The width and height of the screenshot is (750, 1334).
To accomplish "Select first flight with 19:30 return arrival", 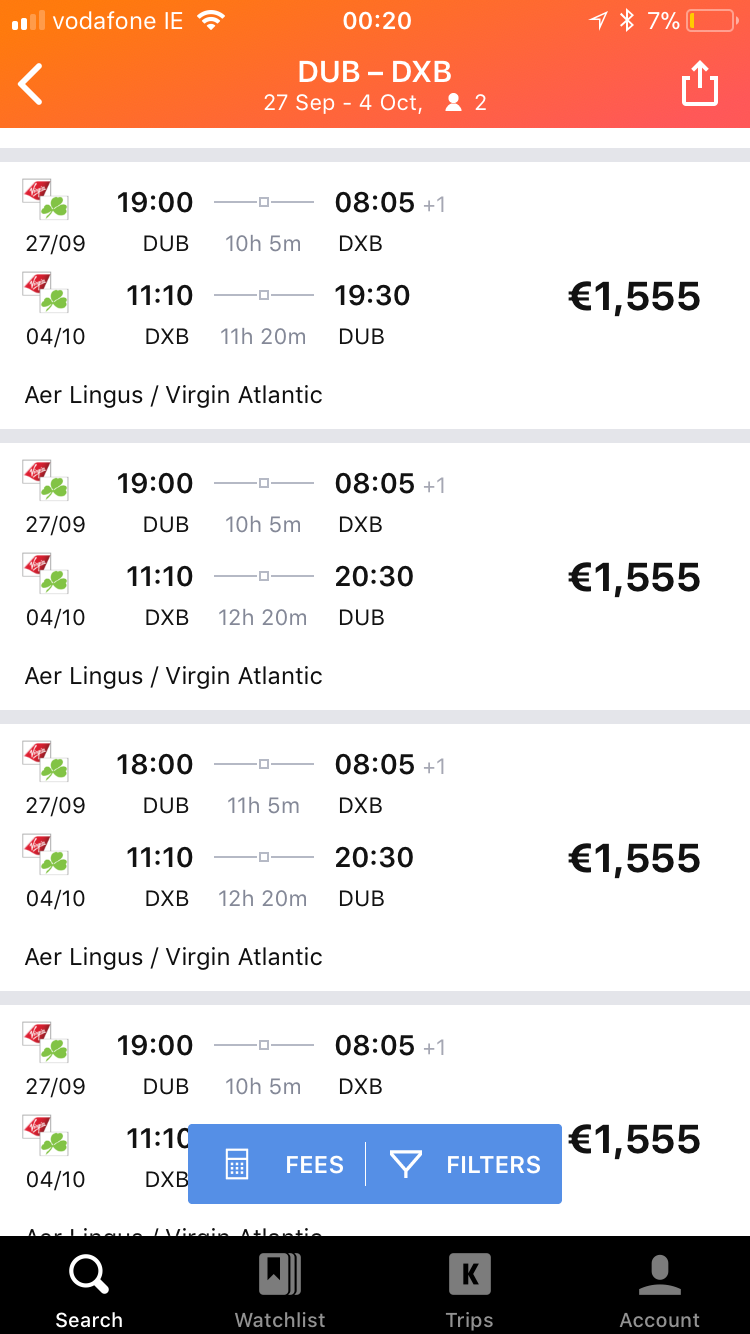I will (373, 296).
